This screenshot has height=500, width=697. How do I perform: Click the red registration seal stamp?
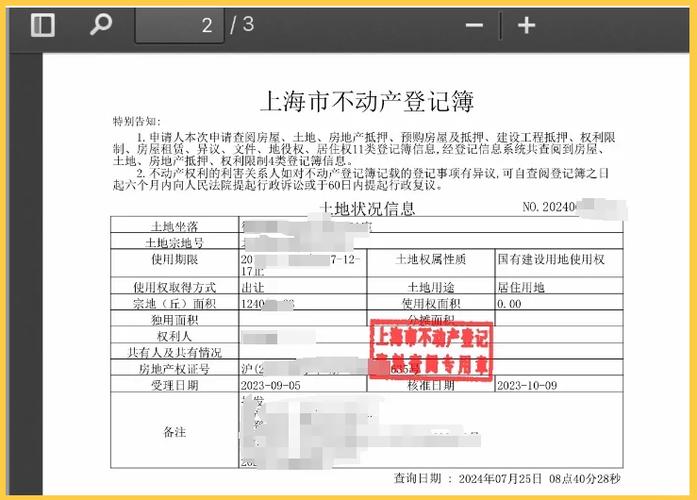tap(431, 351)
